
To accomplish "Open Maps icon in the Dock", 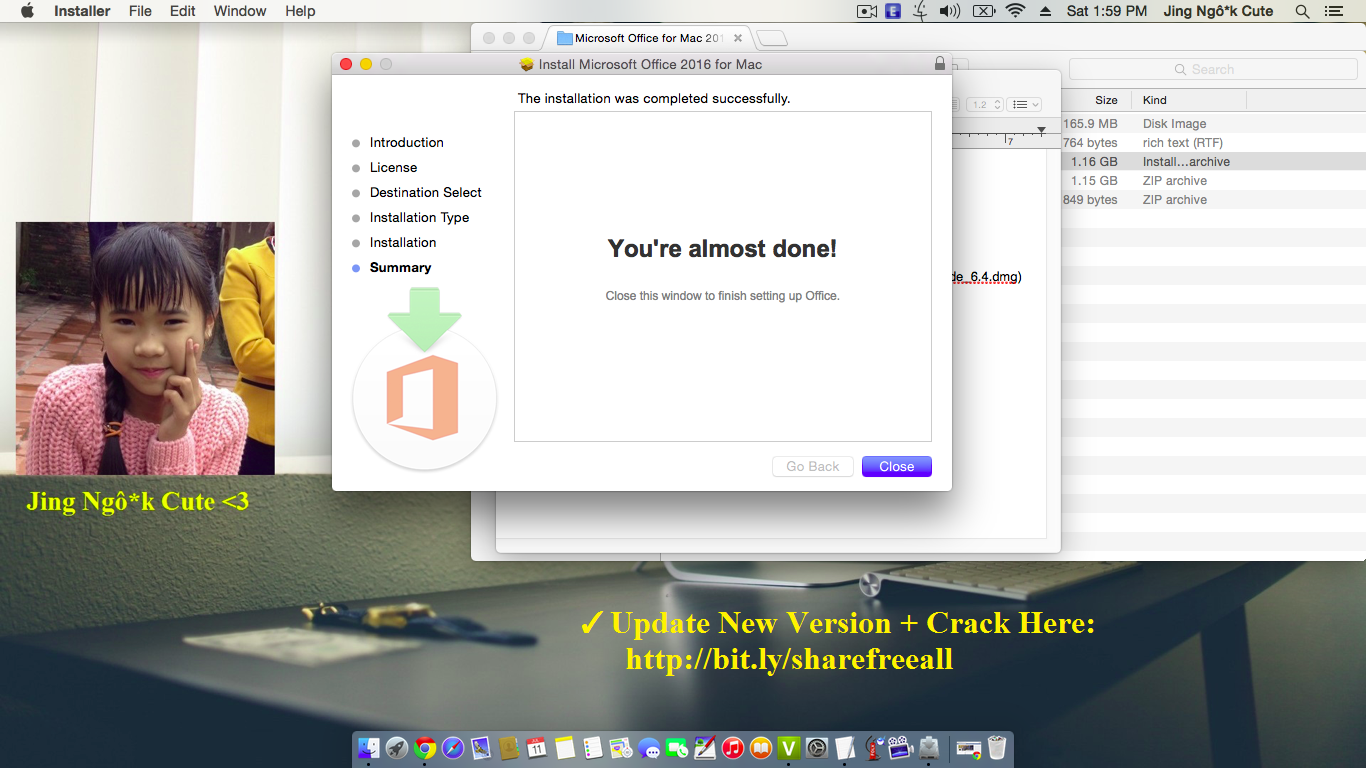I will [621, 747].
